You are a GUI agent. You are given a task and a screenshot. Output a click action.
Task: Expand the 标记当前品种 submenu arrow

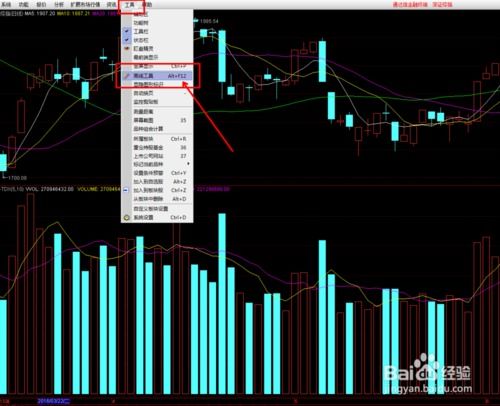tap(188, 164)
